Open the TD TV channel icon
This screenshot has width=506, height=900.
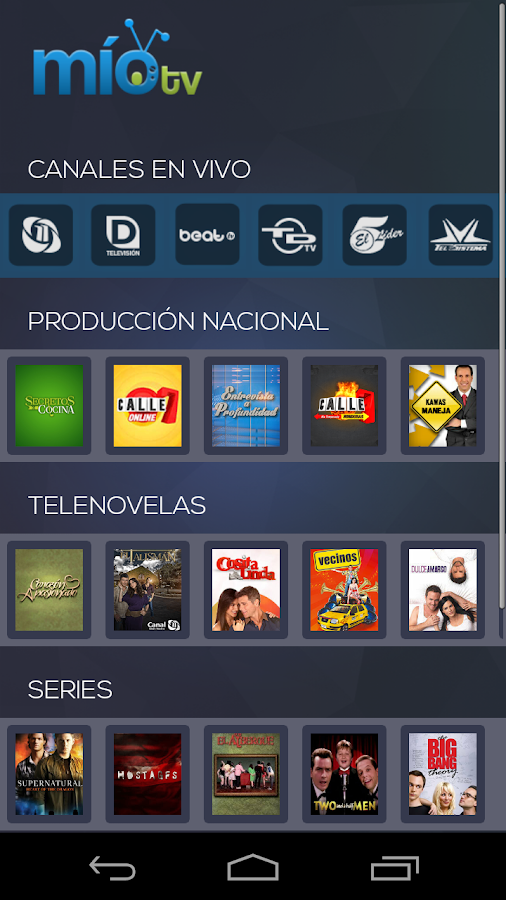tap(290, 235)
